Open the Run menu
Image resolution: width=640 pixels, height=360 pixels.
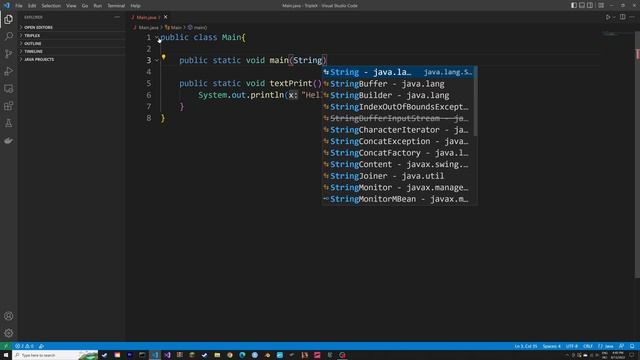coord(98,6)
